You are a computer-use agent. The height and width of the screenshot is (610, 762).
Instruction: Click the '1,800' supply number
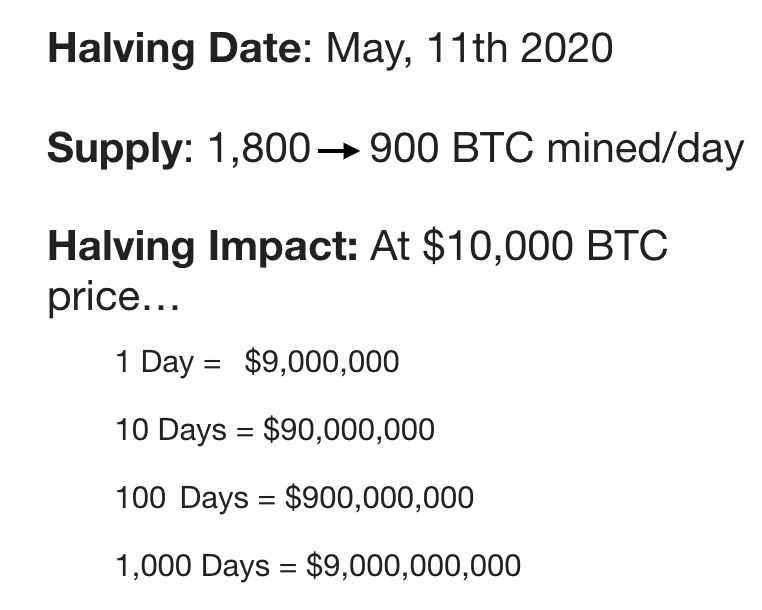259,148
